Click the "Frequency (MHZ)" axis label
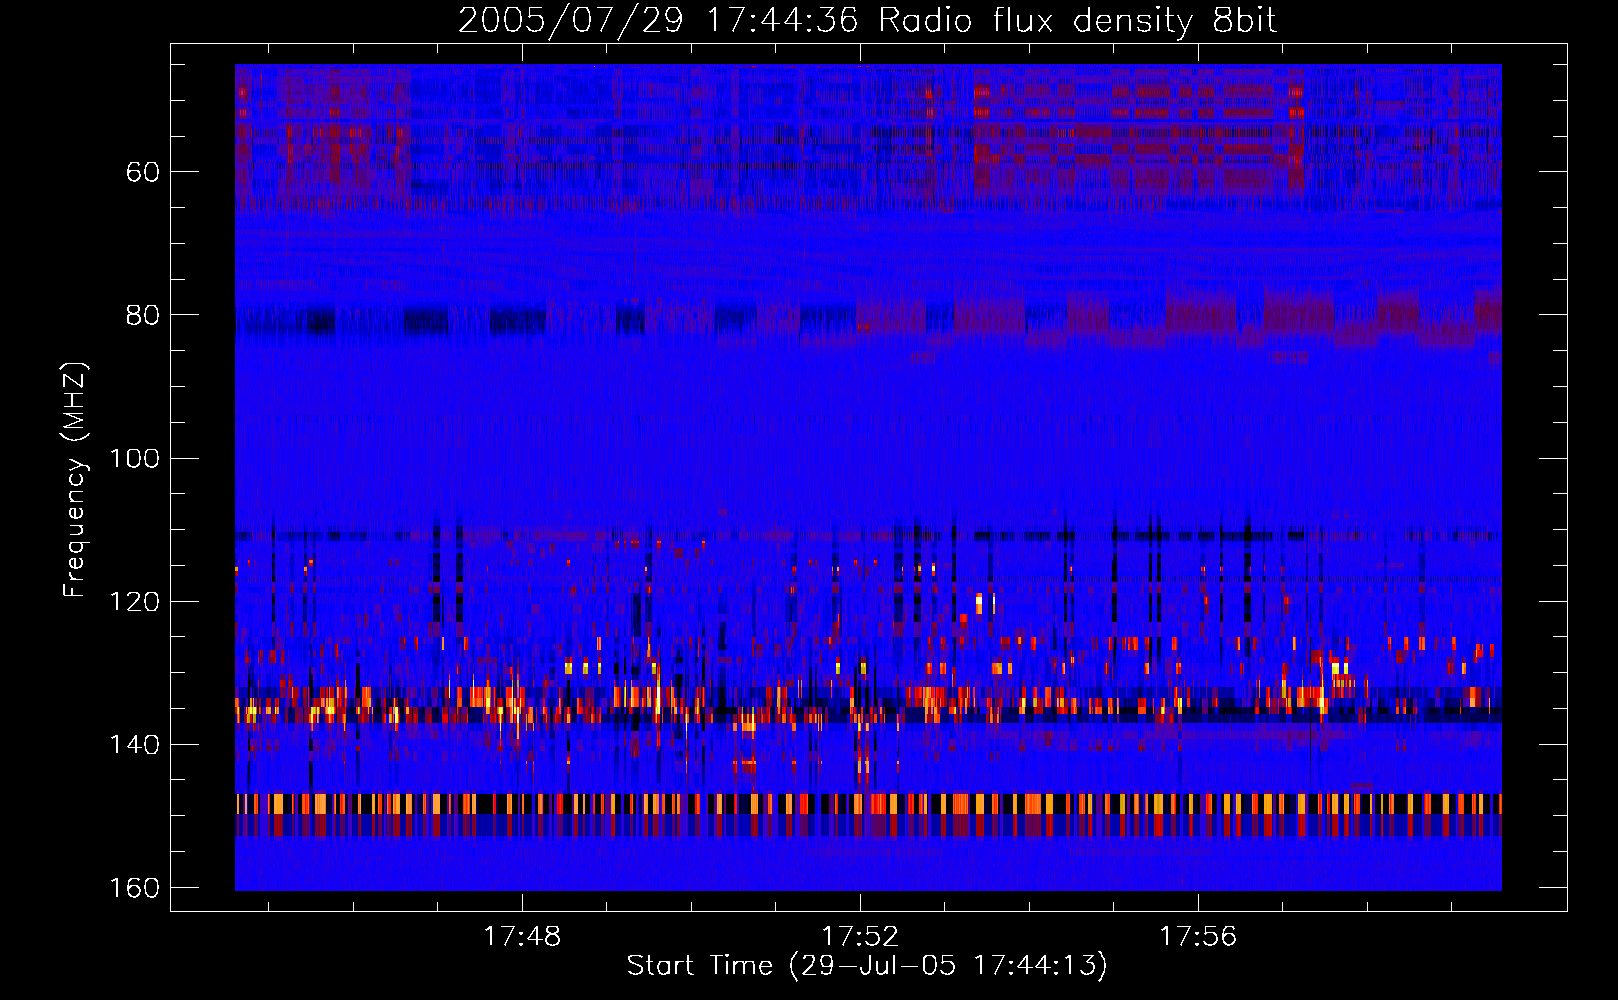This screenshot has width=1618, height=1000. [x=75, y=479]
